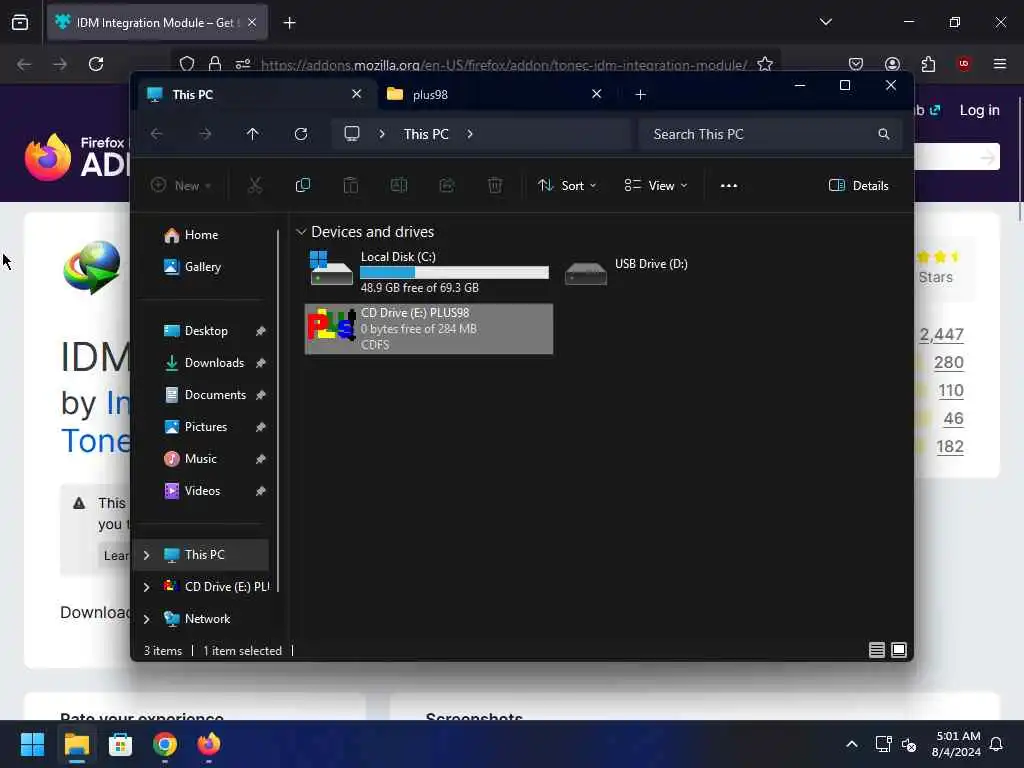Add a new File Explorer tab
The width and height of the screenshot is (1024, 768).
point(641,95)
